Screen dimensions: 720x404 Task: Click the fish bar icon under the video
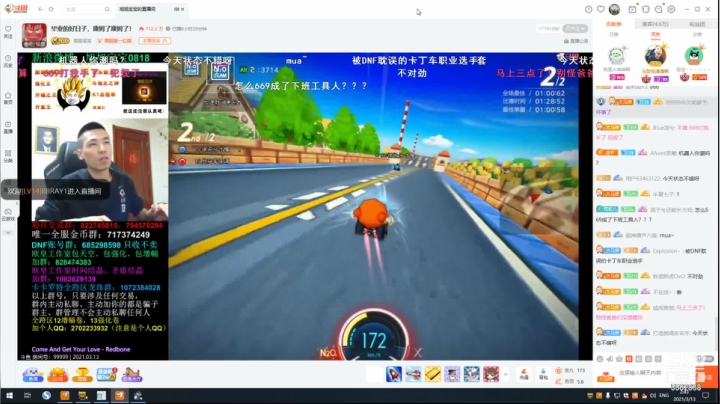click(33, 375)
